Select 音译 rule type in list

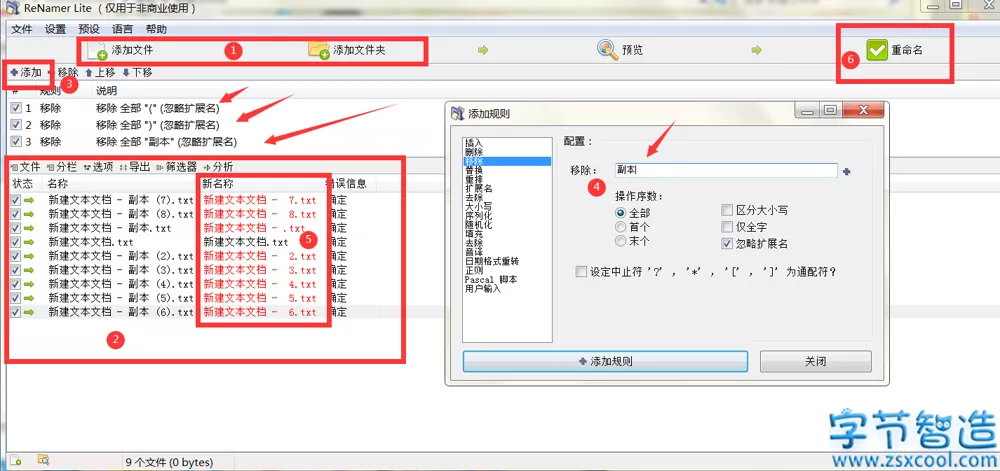coord(508,252)
